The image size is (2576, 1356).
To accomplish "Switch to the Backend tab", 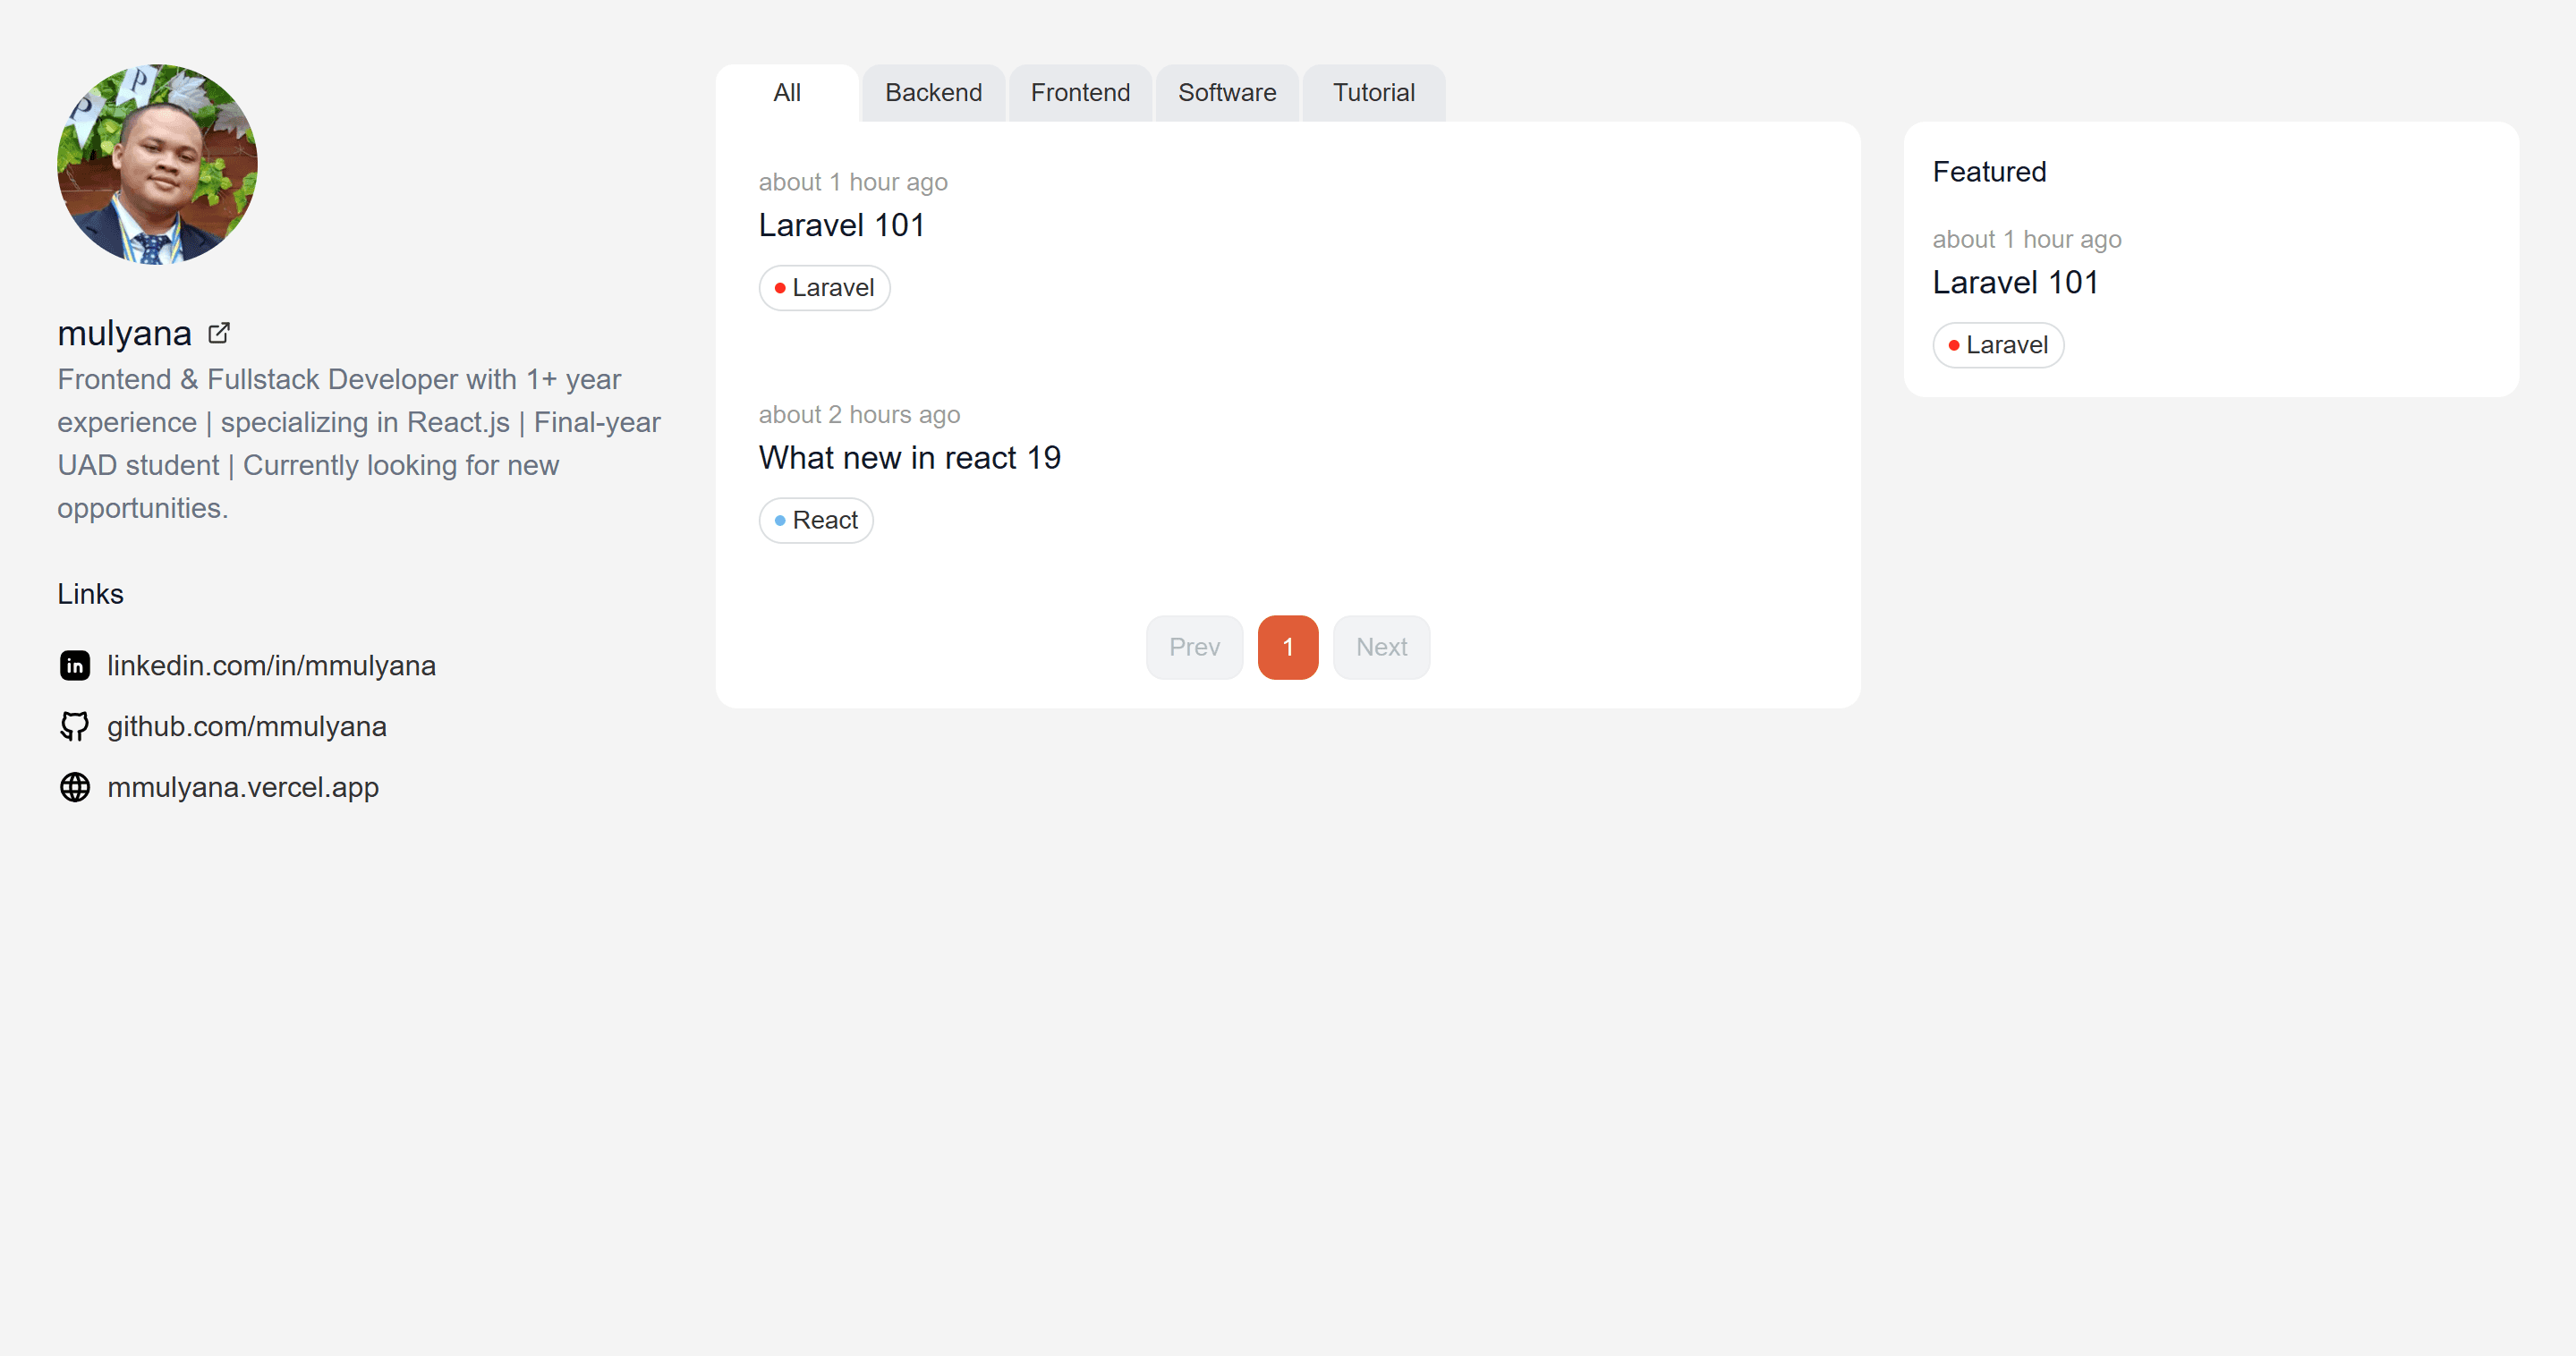I will (x=933, y=93).
